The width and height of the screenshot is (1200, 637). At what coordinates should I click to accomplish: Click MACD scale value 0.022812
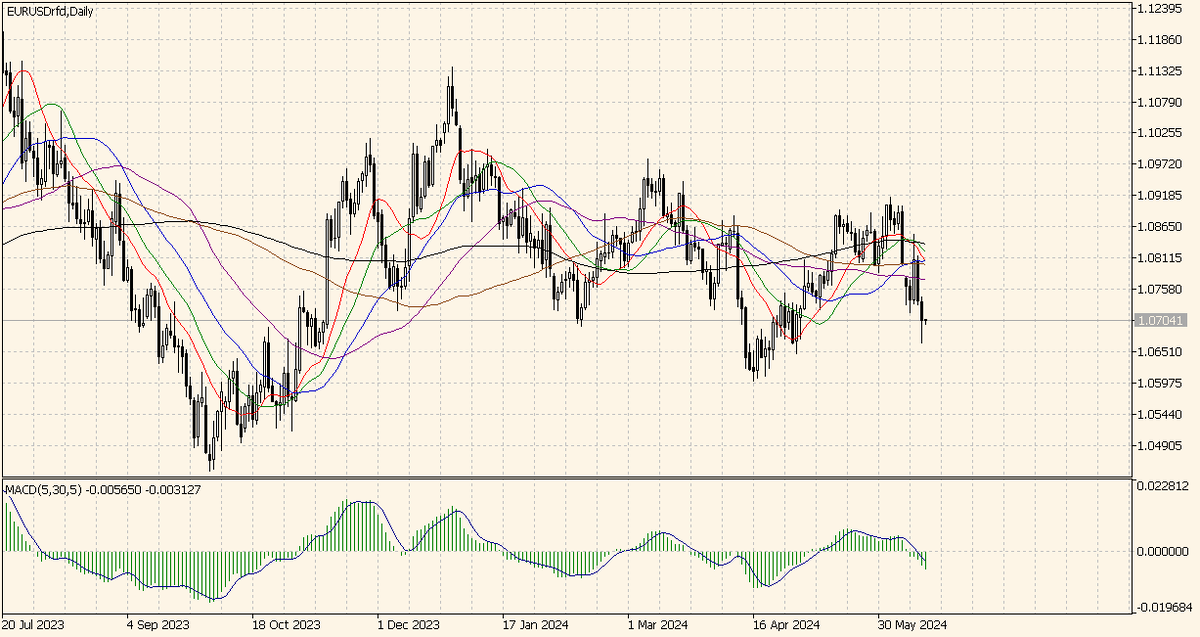tap(1162, 486)
